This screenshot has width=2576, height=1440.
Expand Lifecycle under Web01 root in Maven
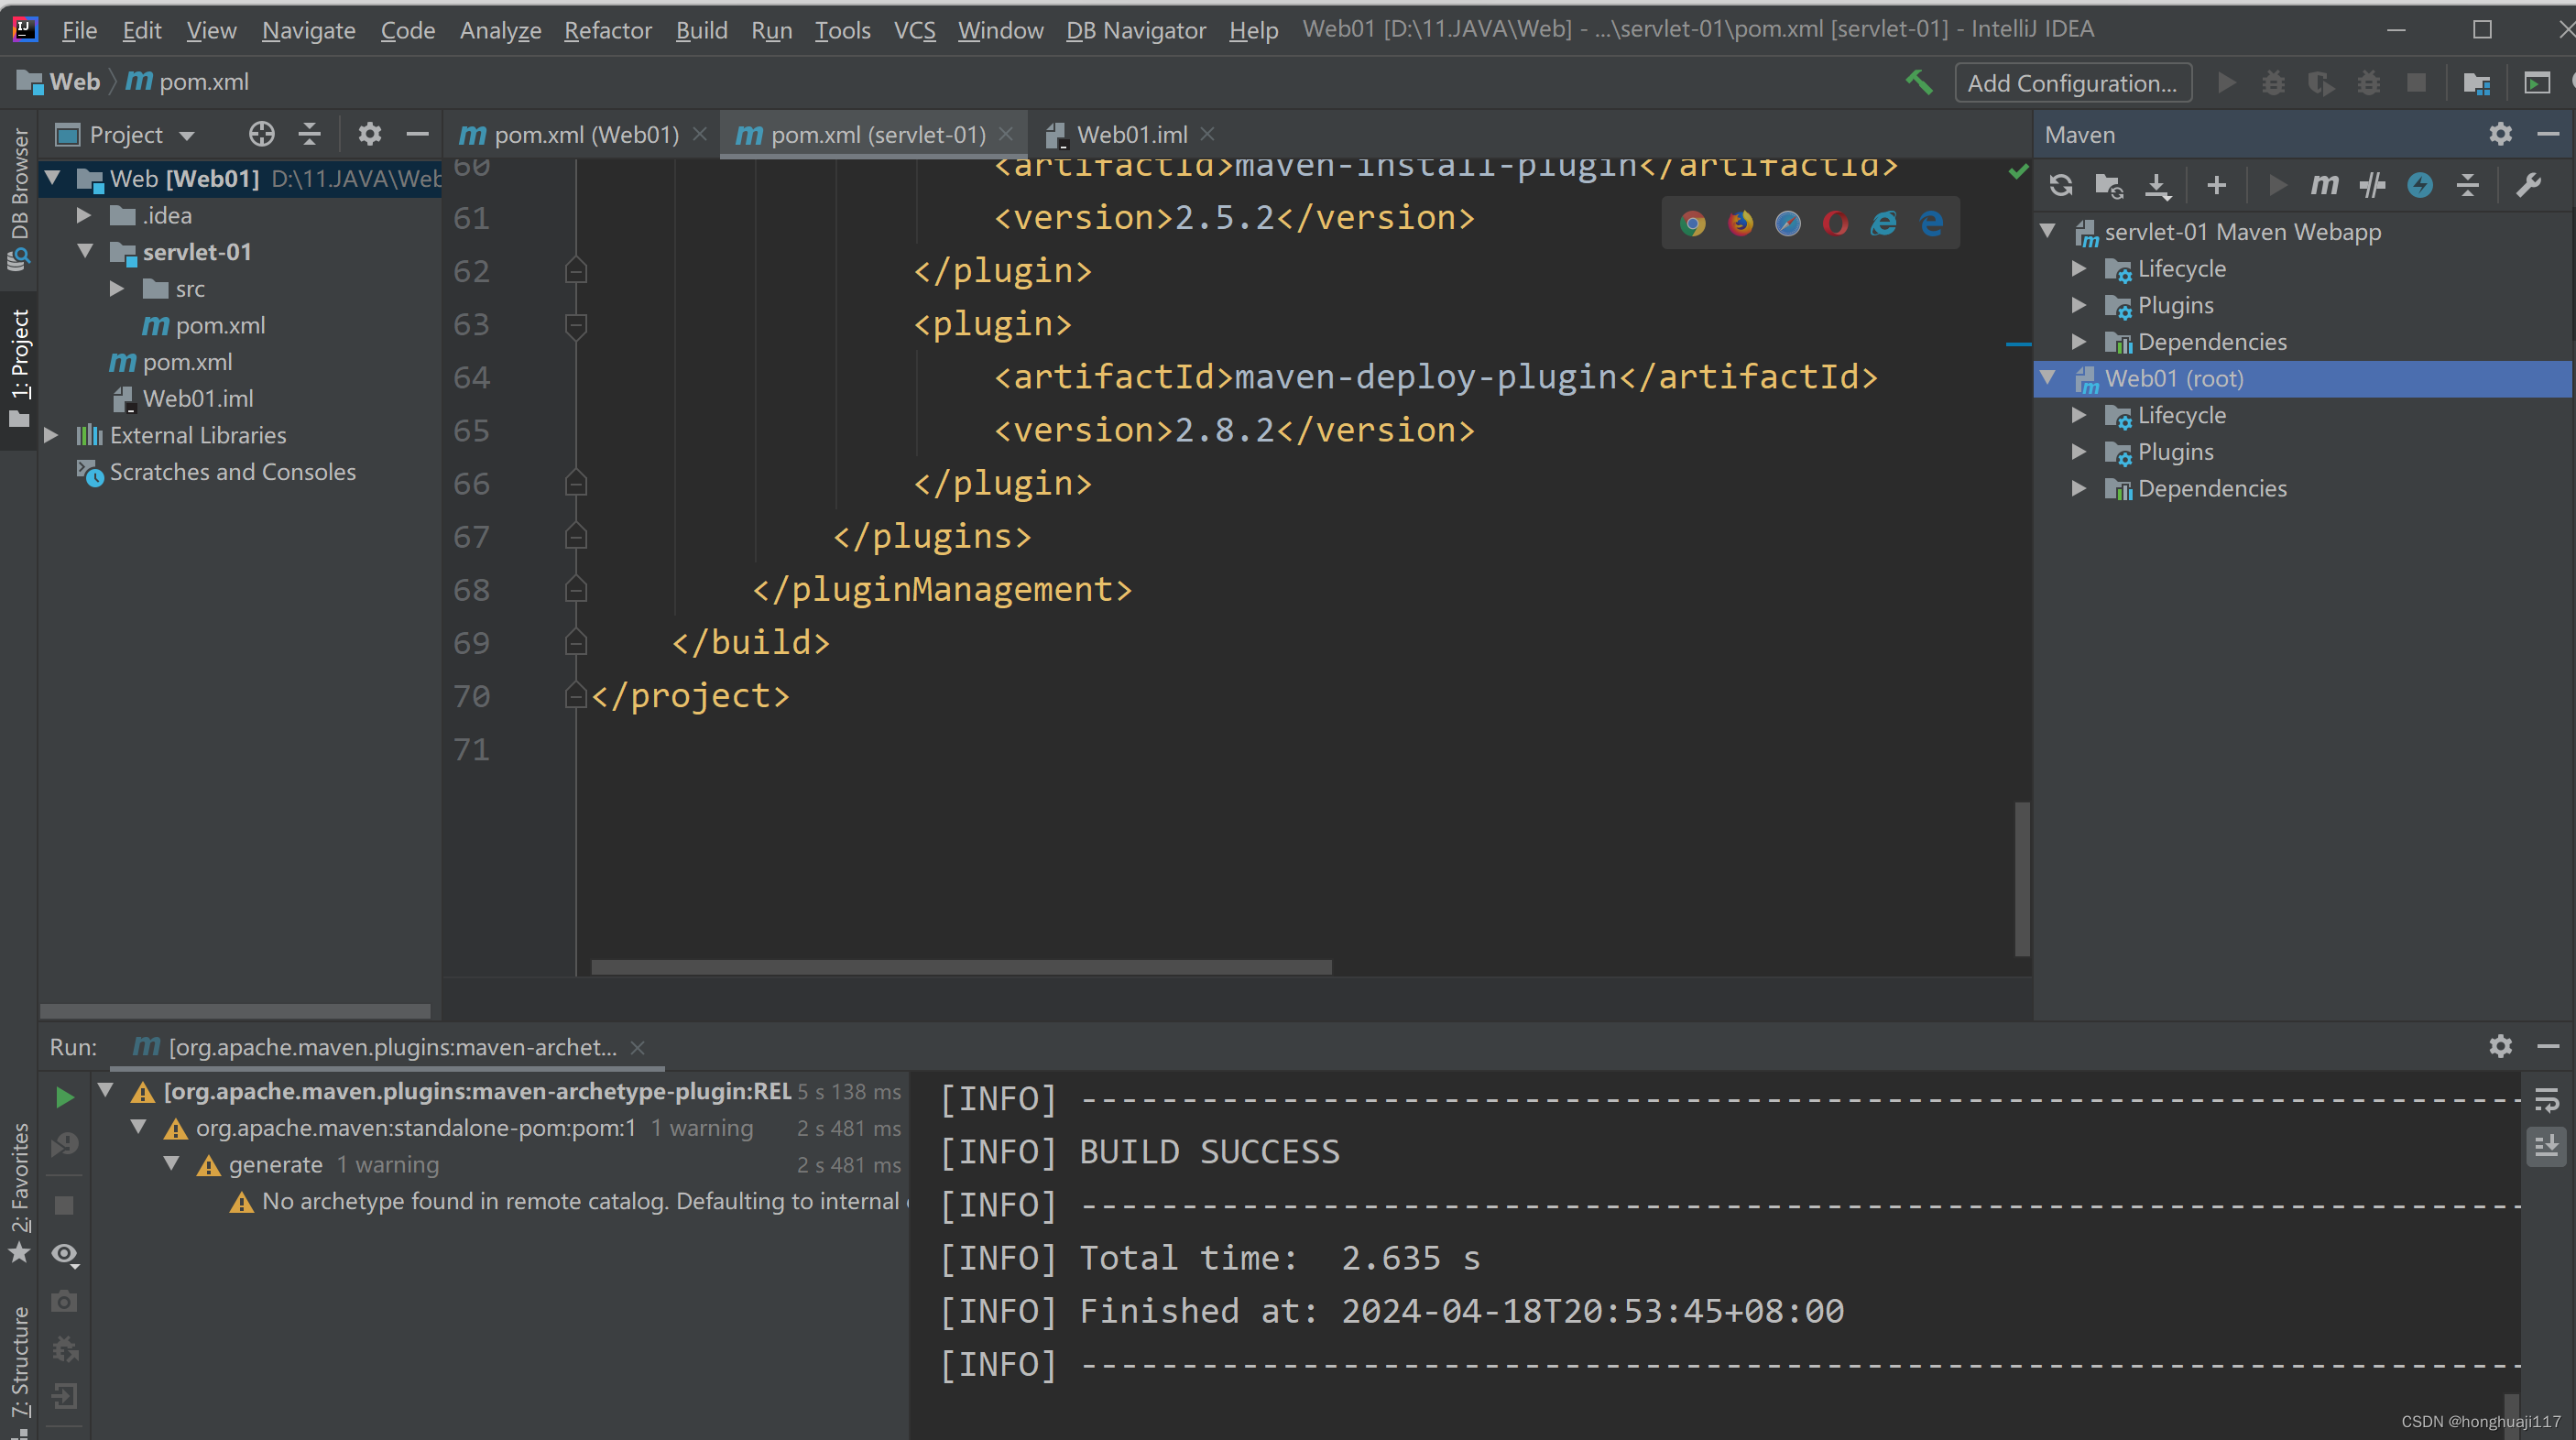(x=2080, y=415)
